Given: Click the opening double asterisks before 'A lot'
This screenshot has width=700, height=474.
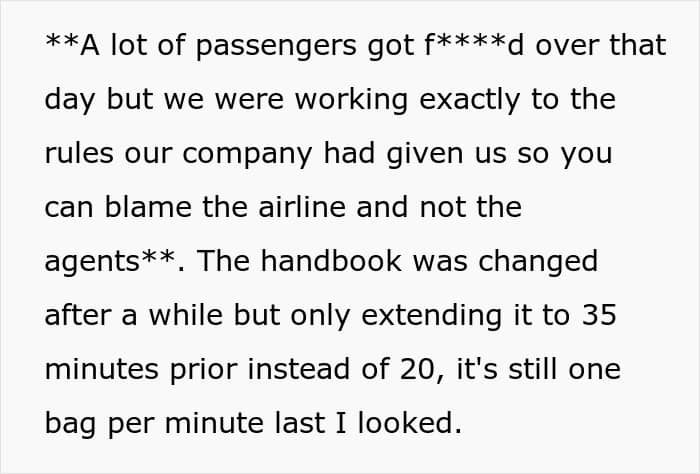Looking at the screenshot, I should pyautogui.click(x=62, y=39).
